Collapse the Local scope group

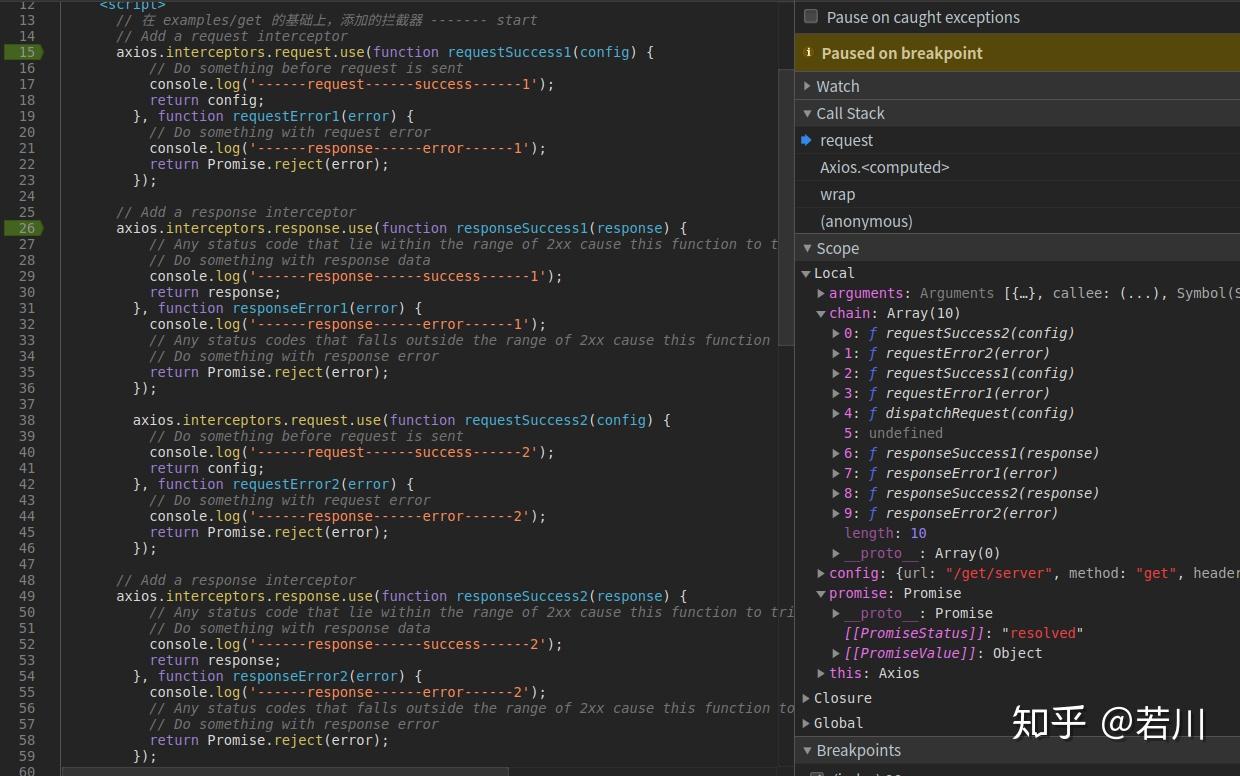click(806, 273)
